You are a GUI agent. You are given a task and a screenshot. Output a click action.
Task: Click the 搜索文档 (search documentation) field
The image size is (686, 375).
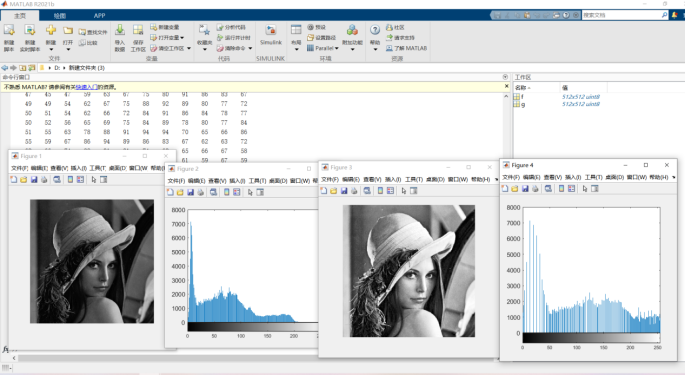[x=622, y=15]
